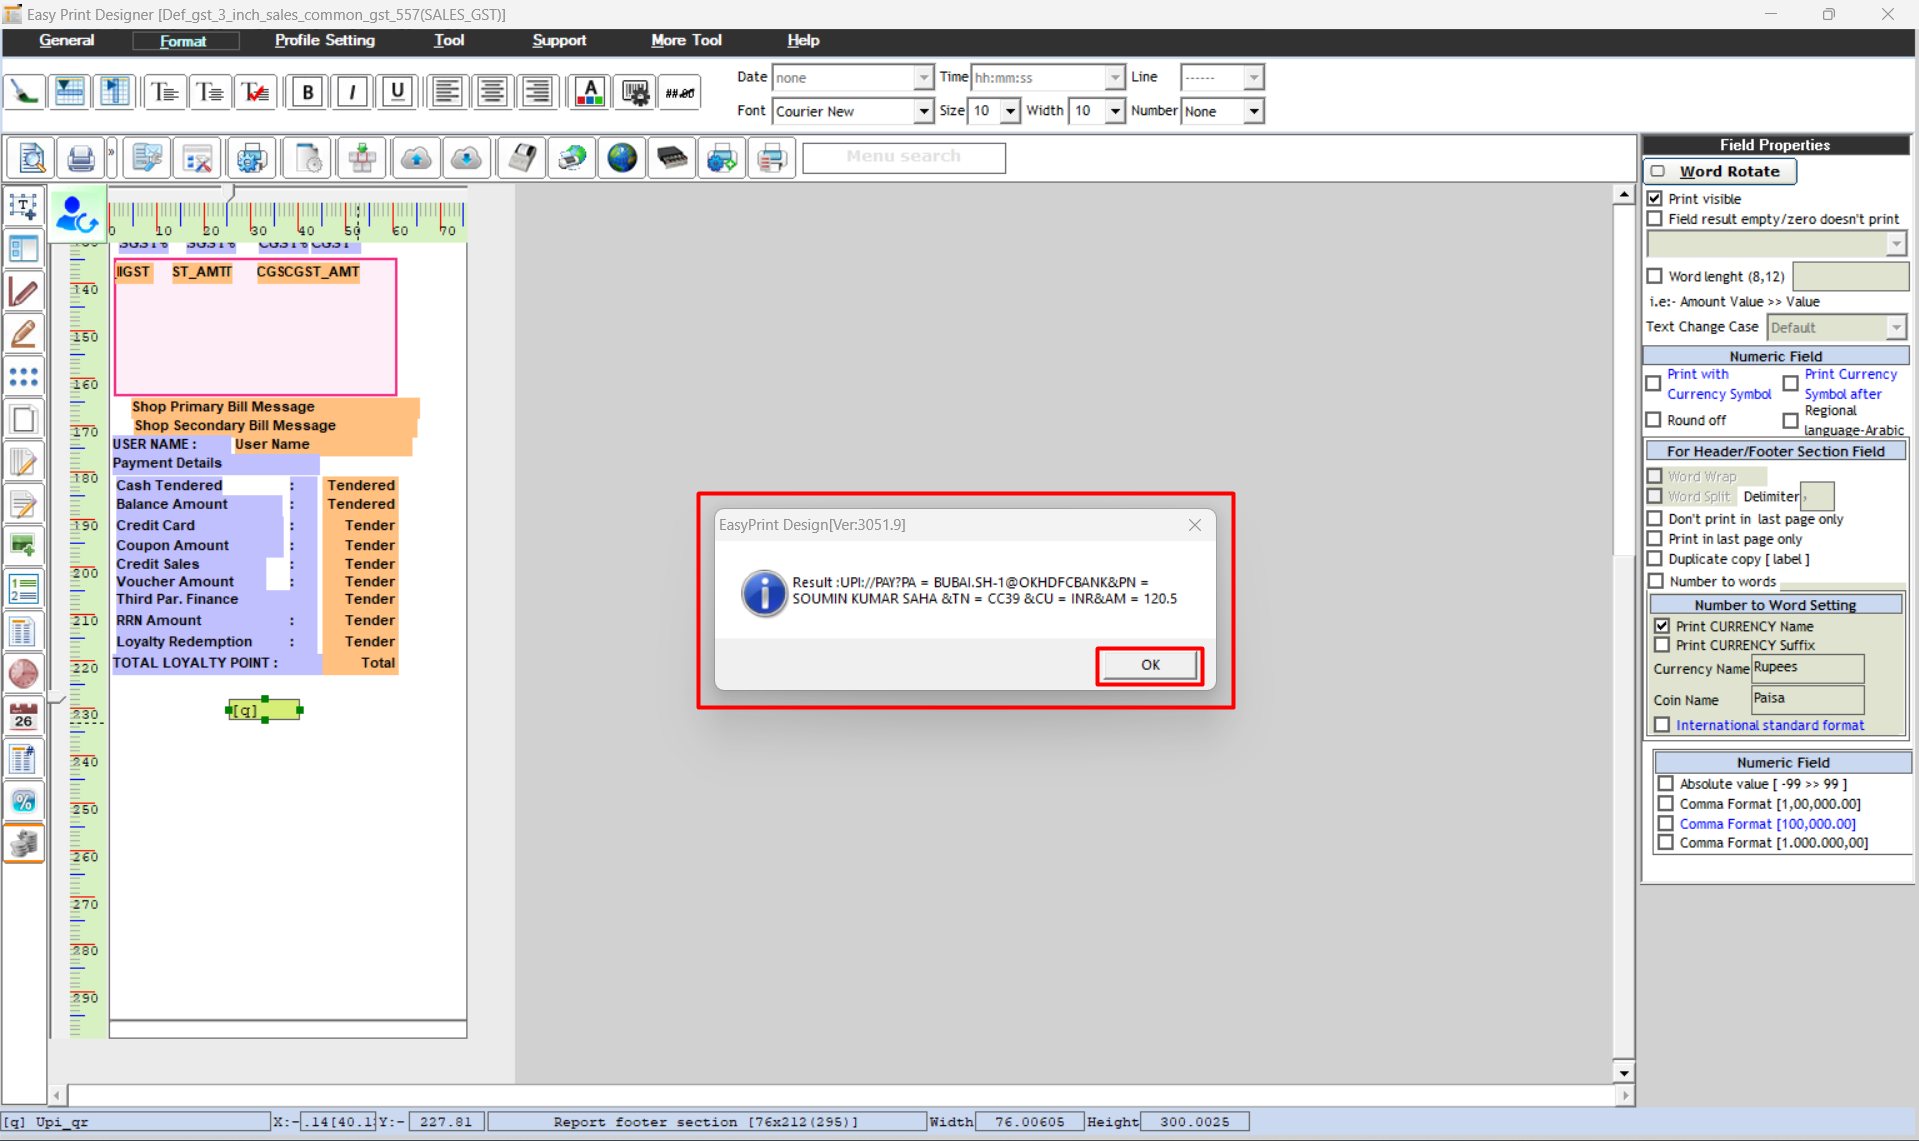Viewport: 1919px width, 1141px height.
Task: Click the barcode settings icon
Action: pyautogui.click(x=635, y=92)
